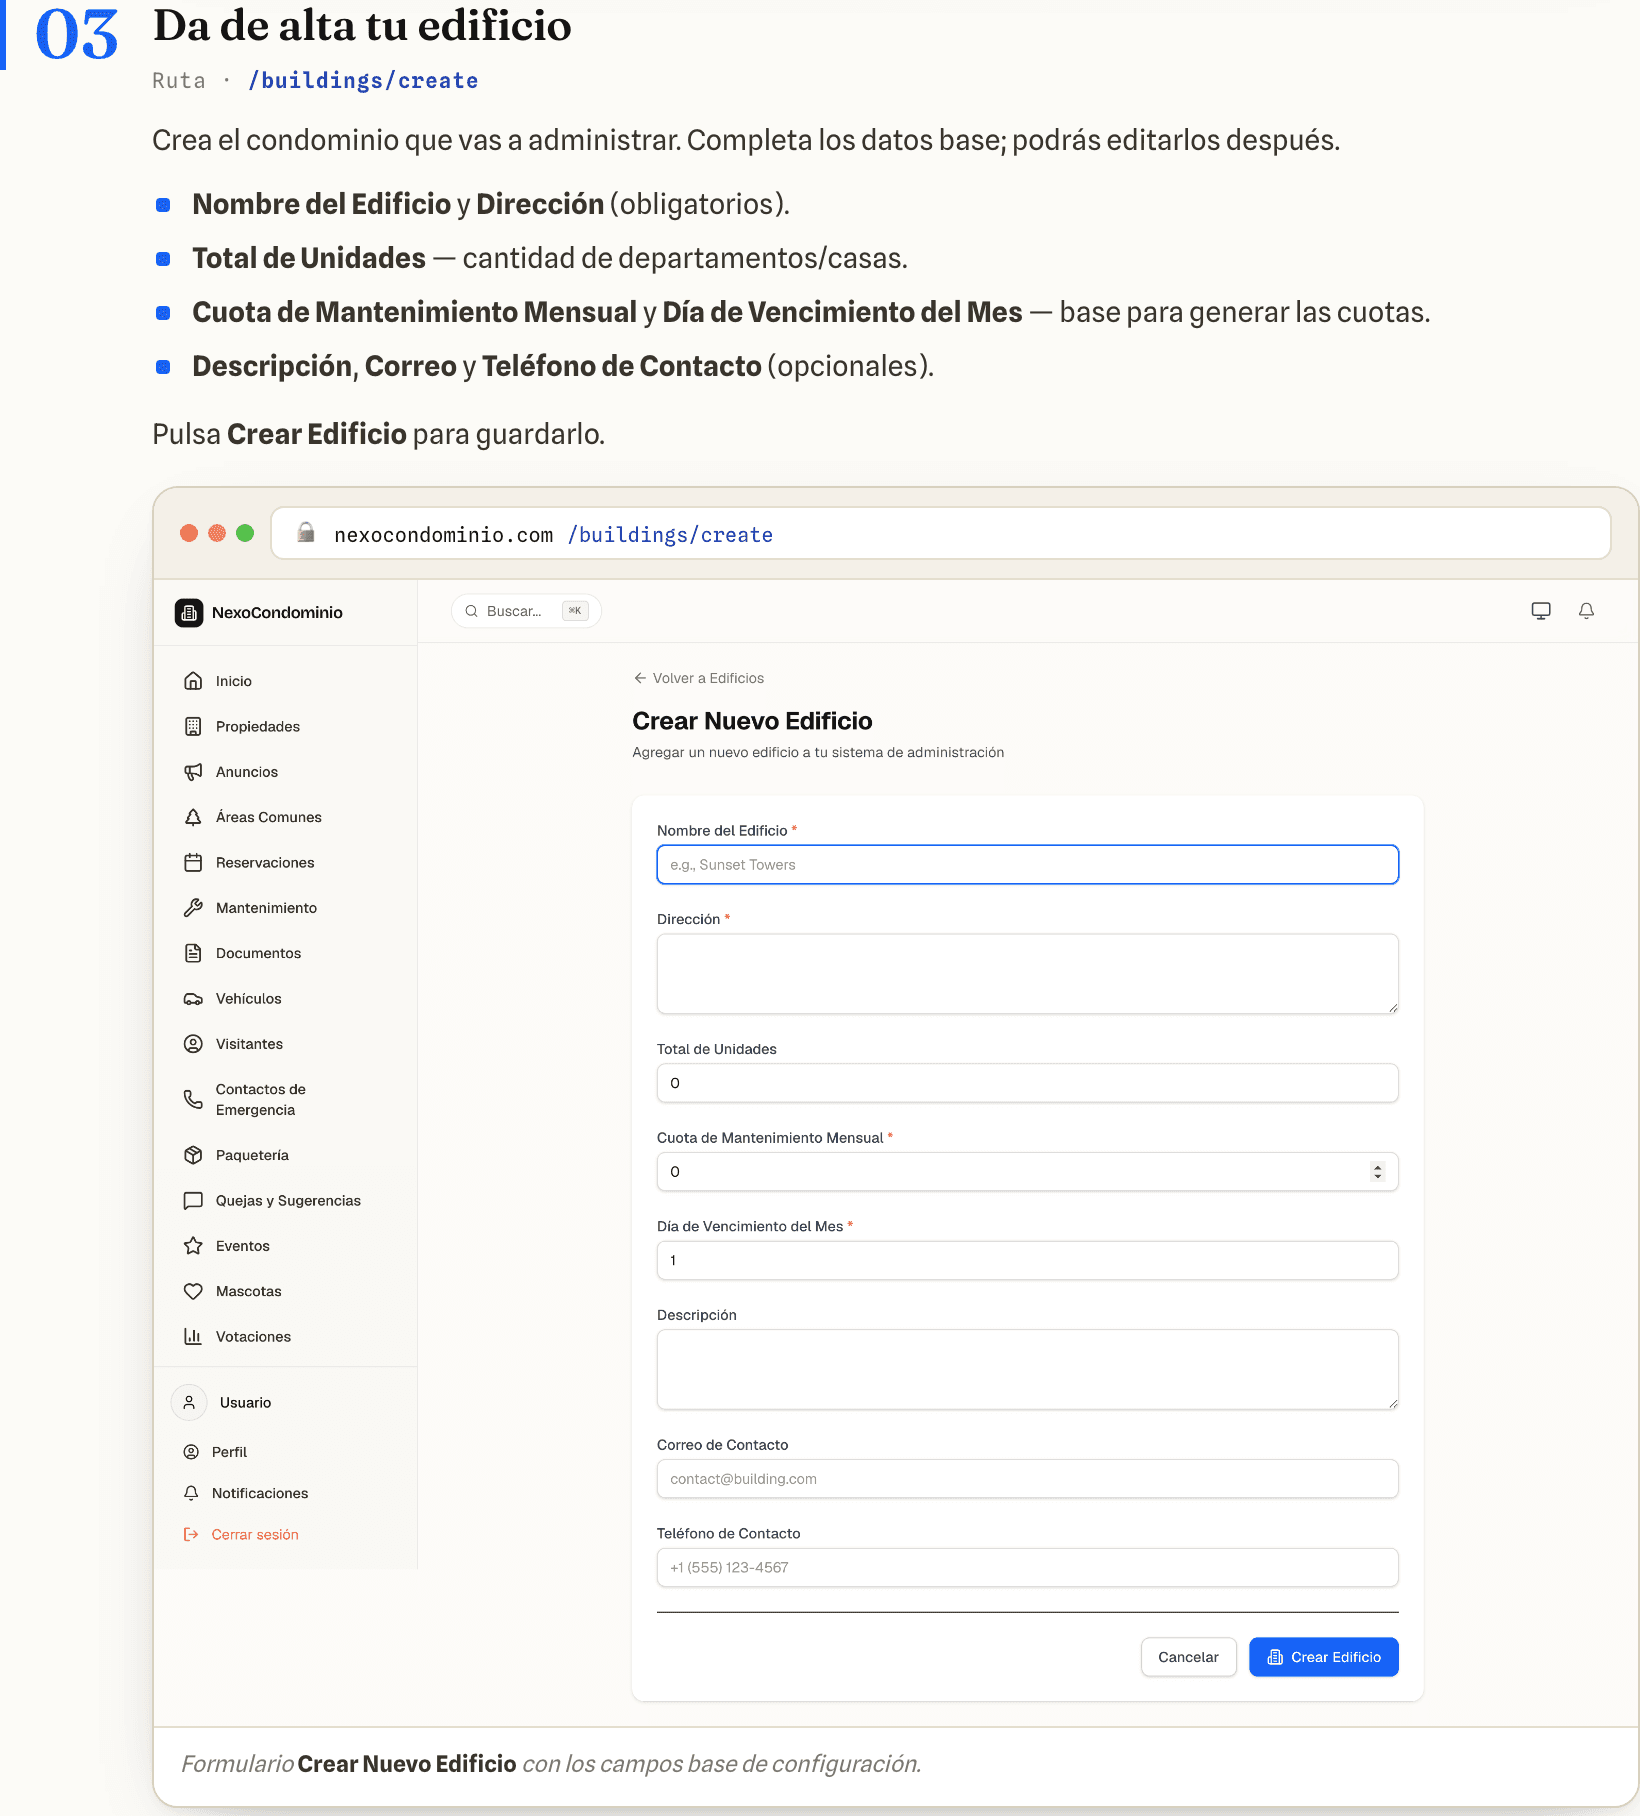Click the Documentos file icon

coord(193,953)
